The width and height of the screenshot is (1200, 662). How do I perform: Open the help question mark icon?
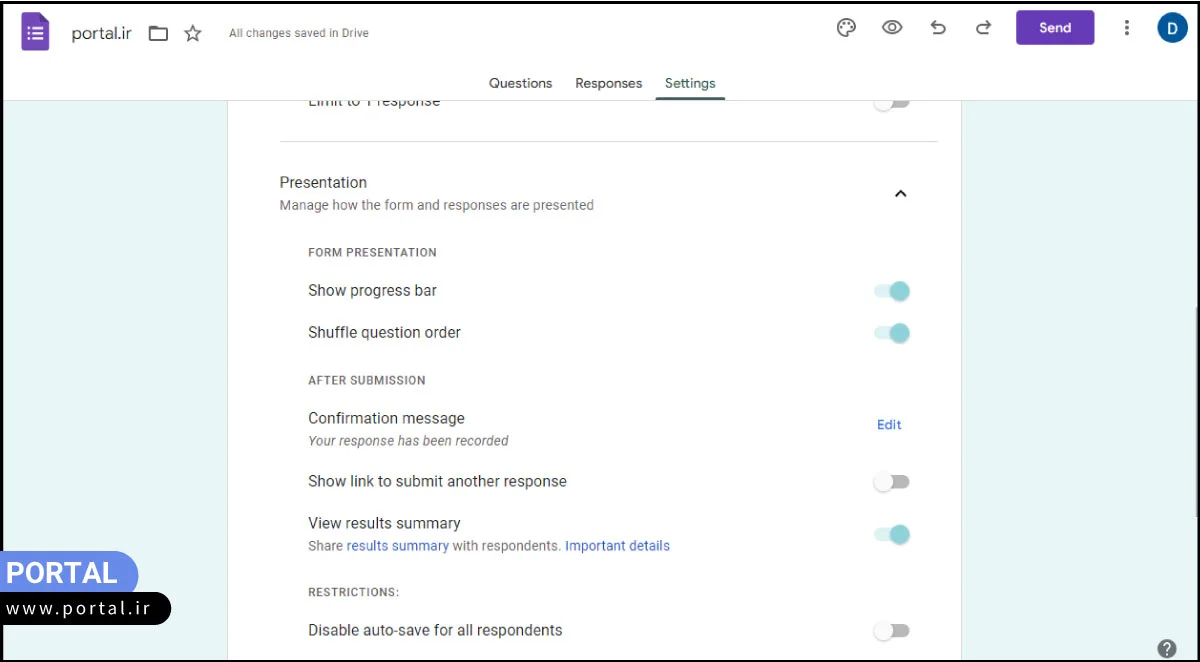pos(1166,648)
